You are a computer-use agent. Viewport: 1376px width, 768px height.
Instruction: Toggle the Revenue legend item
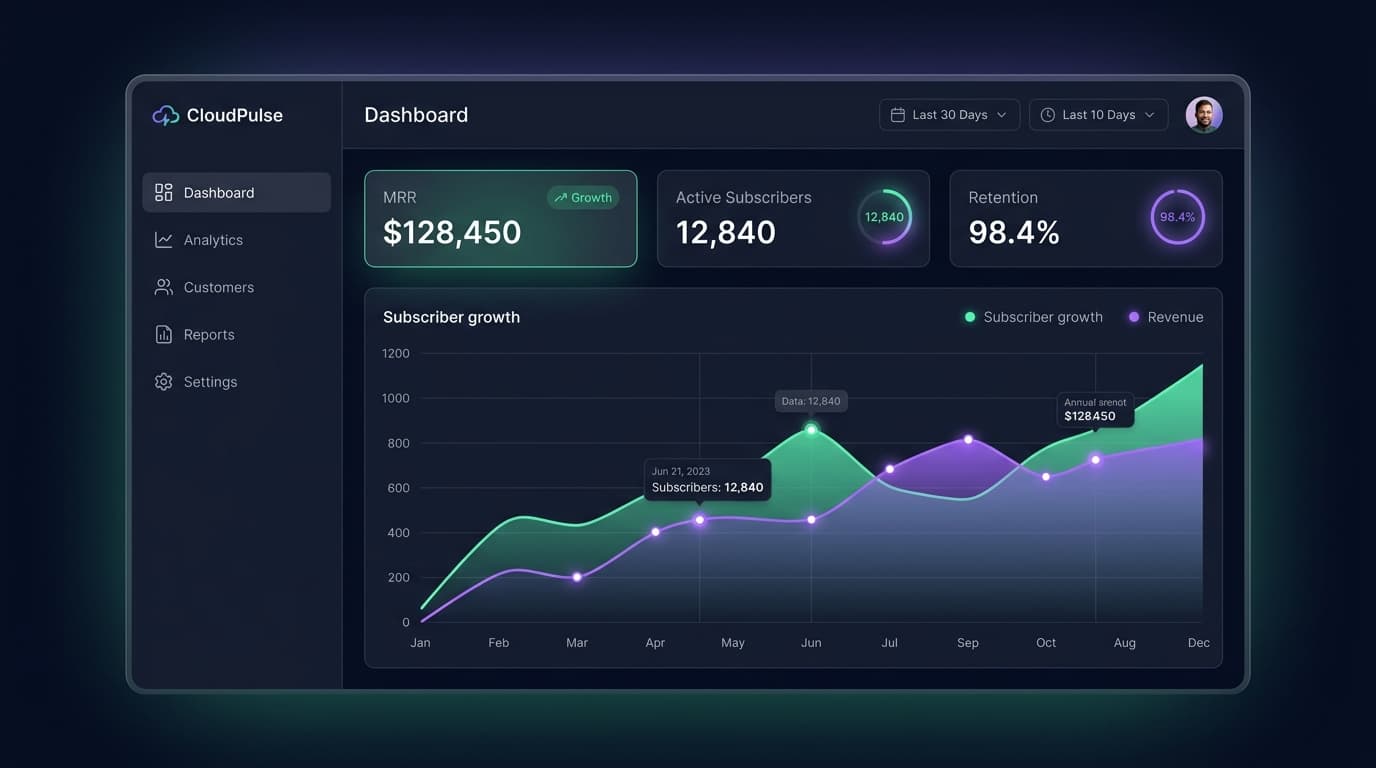click(x=1166, y=317)
